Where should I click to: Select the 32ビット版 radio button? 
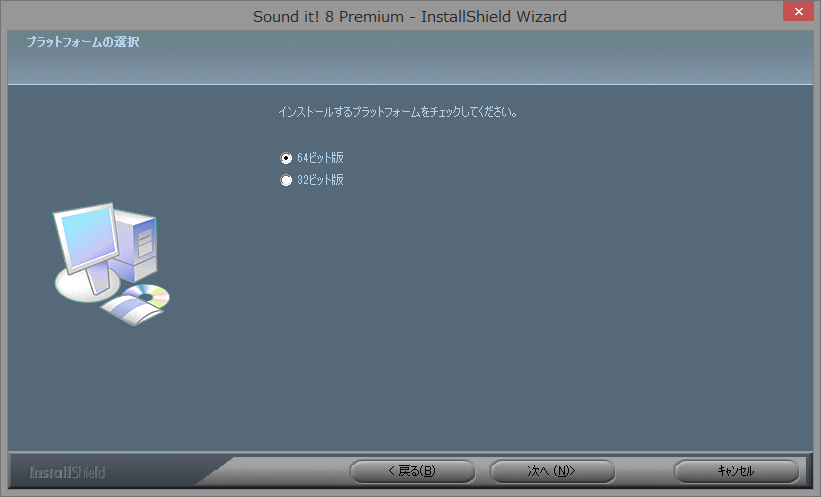286,180
